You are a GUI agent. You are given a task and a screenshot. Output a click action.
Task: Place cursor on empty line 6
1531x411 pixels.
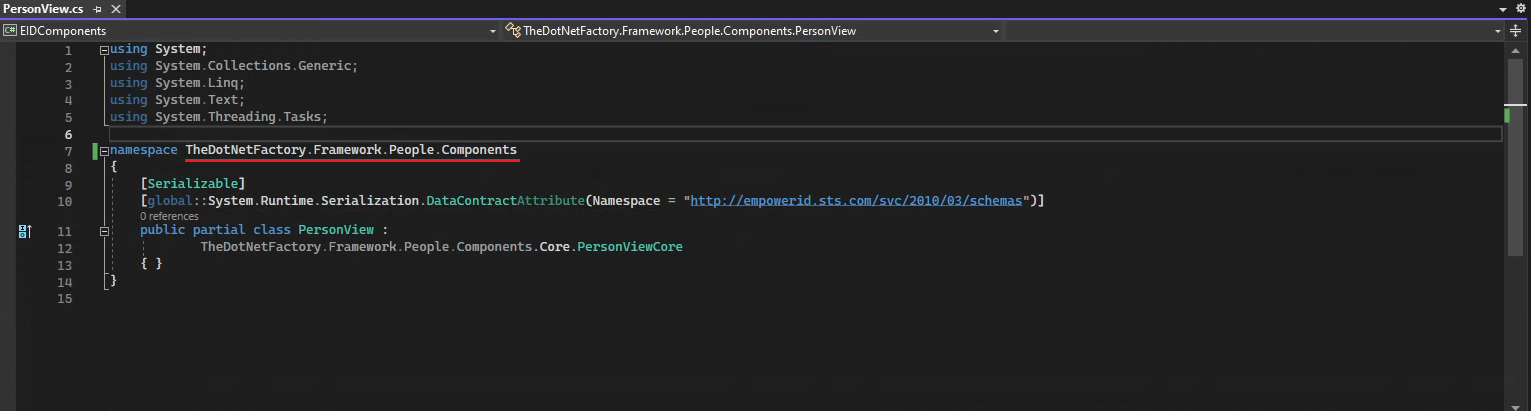point(805,134)
